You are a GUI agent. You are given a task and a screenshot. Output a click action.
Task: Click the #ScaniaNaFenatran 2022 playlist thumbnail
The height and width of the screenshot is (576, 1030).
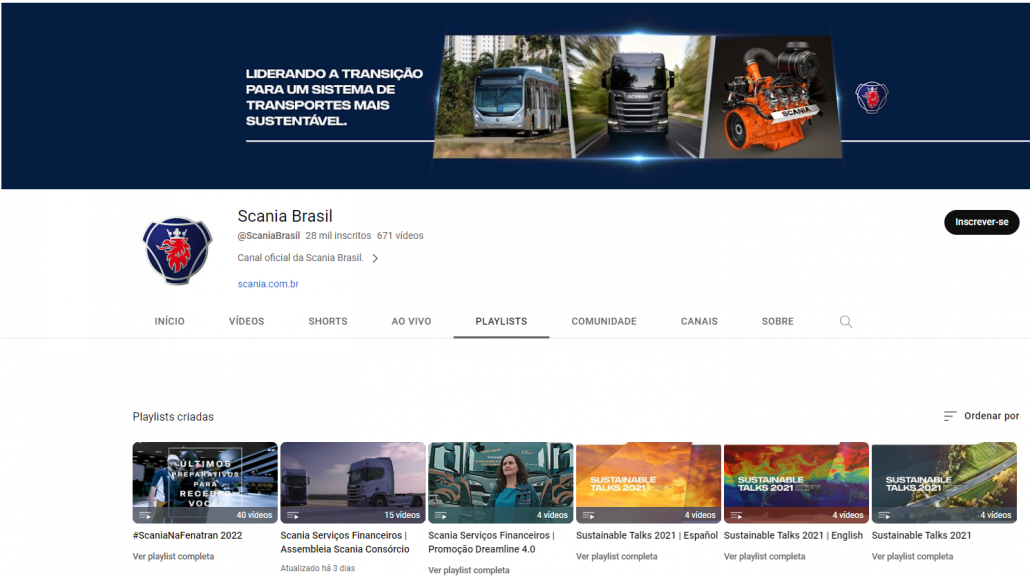pos(205,482)
